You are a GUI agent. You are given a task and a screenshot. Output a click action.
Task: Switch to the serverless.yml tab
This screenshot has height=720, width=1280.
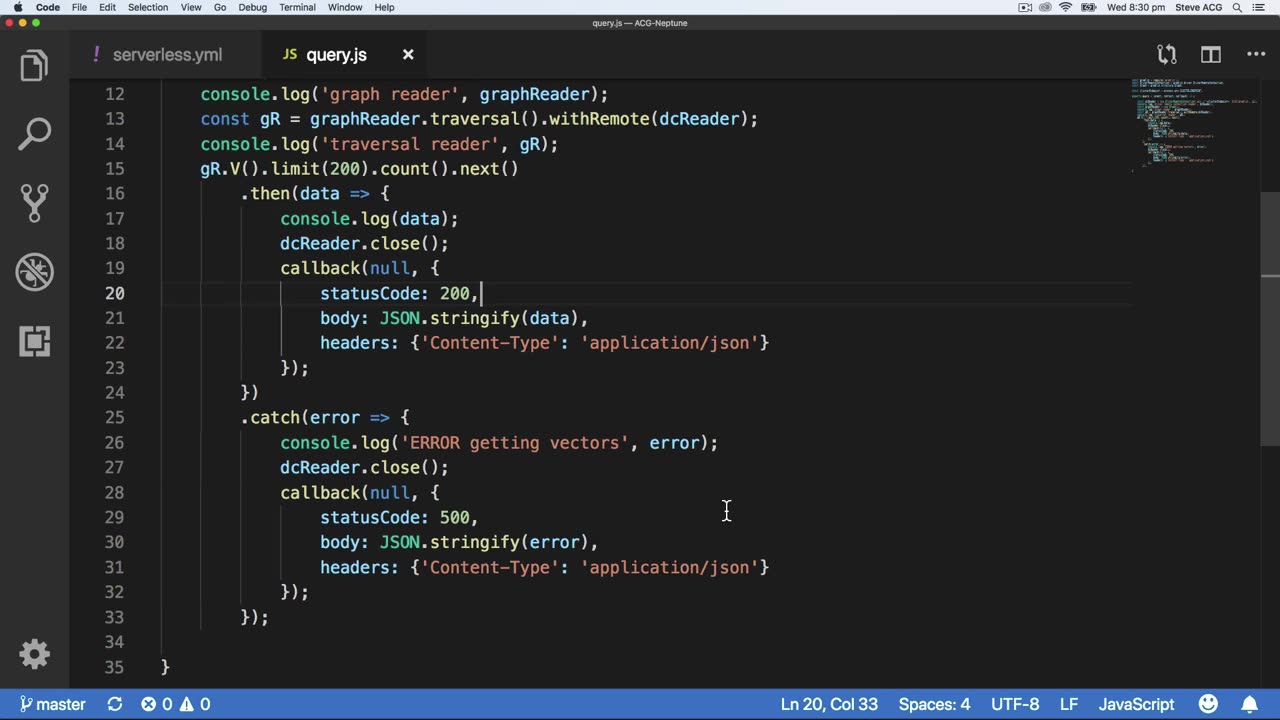(x=166, y=55)
